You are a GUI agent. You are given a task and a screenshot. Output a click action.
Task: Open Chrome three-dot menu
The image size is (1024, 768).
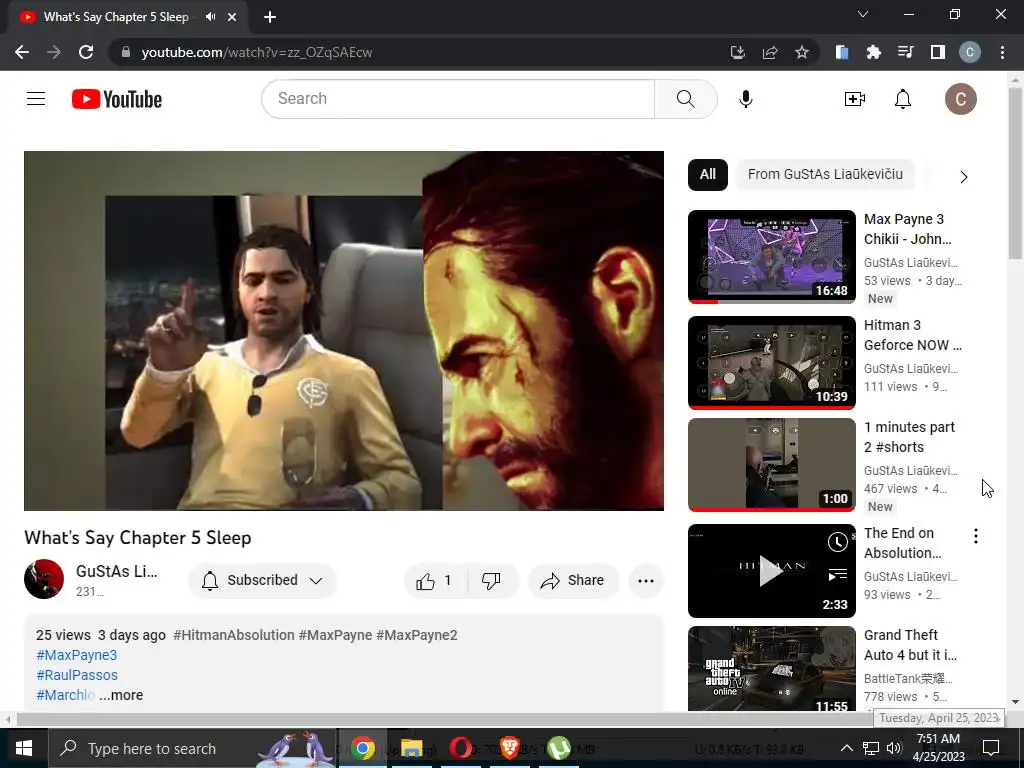coord(1002,52)
